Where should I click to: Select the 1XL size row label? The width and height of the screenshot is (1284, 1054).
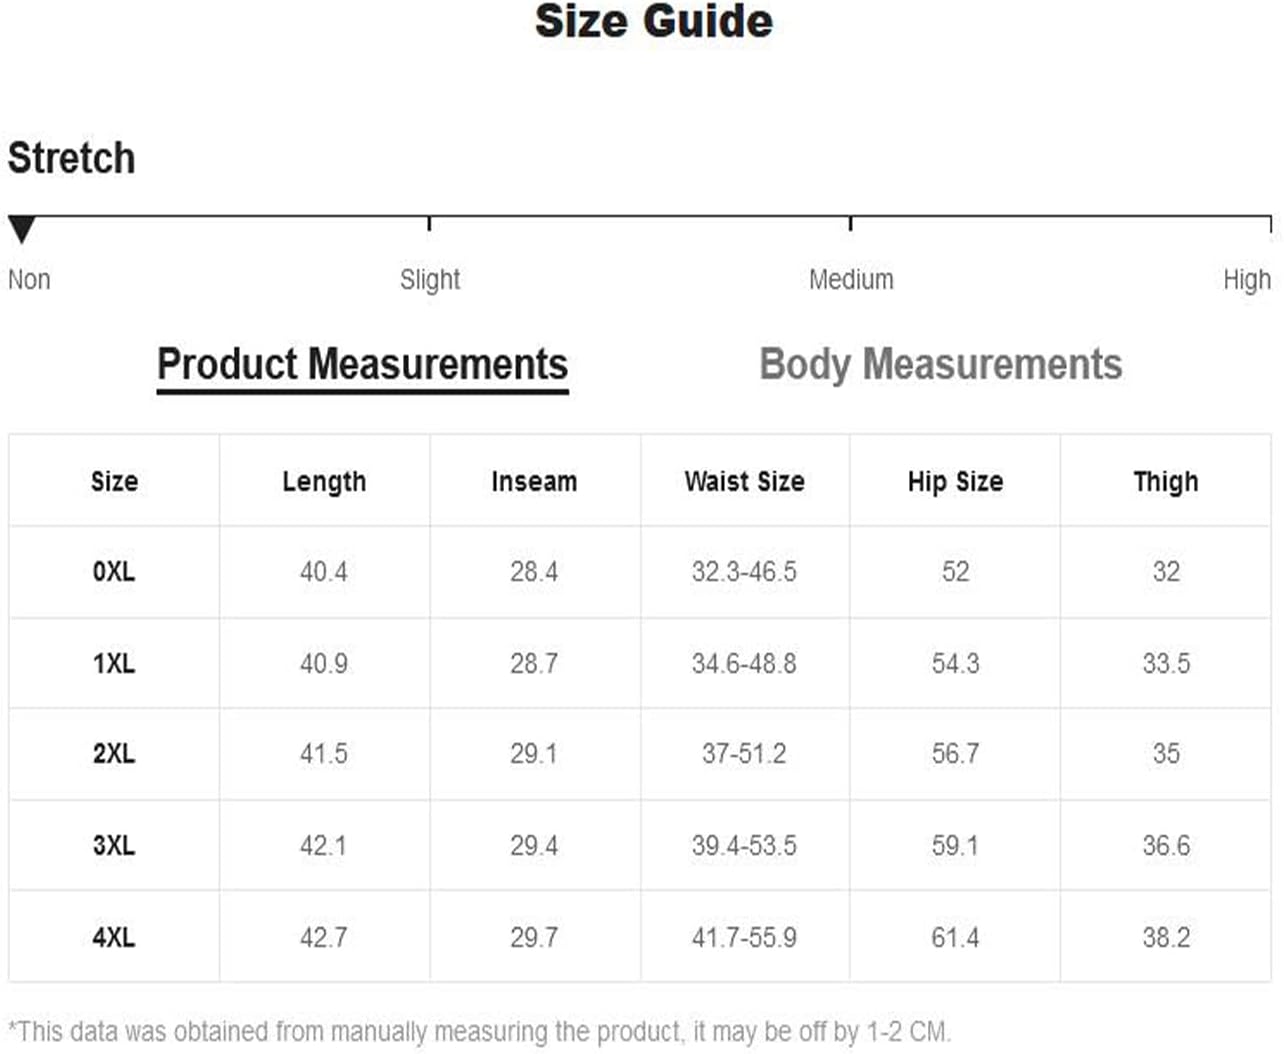point(114,664)
